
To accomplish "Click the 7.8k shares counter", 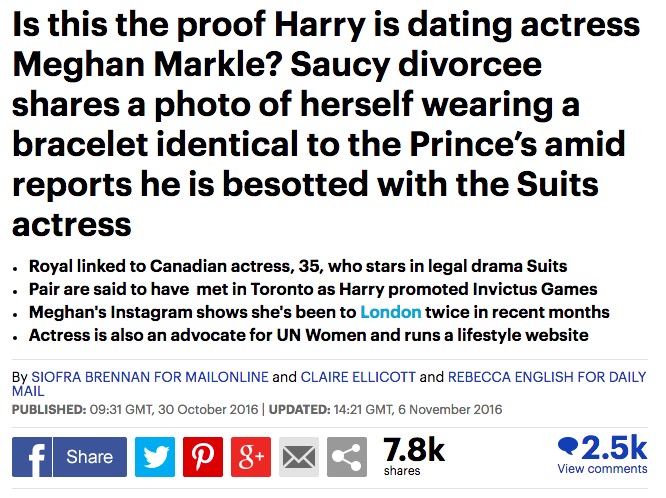I will click(x=414, y=456).
